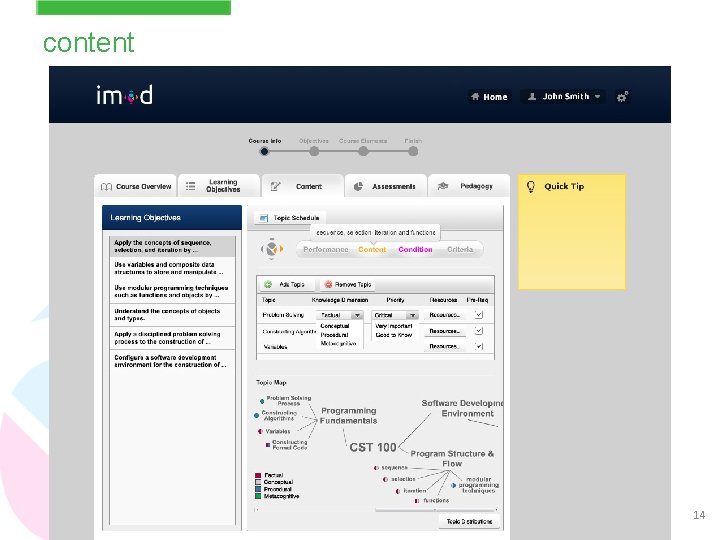Click the book icon on Course Overview
Image resolution: width=720 pixels, height=540 pixels.
106,186
